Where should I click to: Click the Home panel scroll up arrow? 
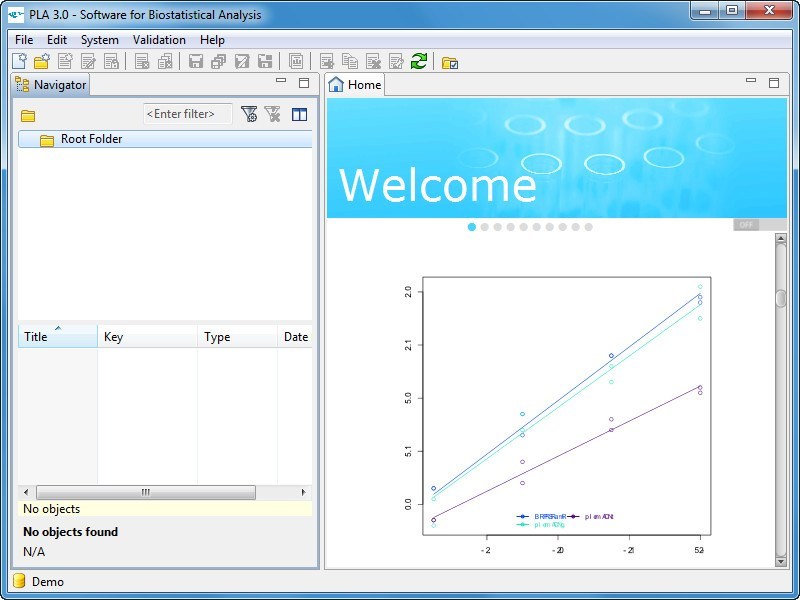(781, 238)
